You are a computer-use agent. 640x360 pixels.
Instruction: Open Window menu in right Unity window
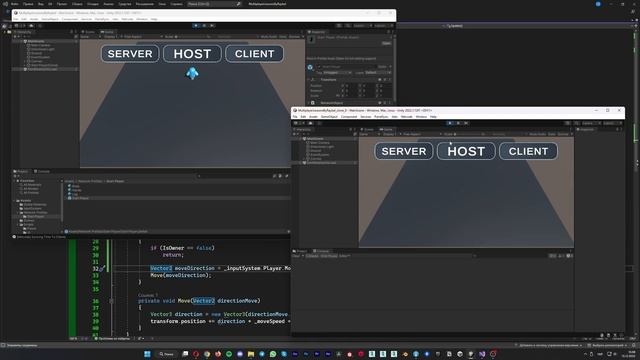tap(421, 117)
